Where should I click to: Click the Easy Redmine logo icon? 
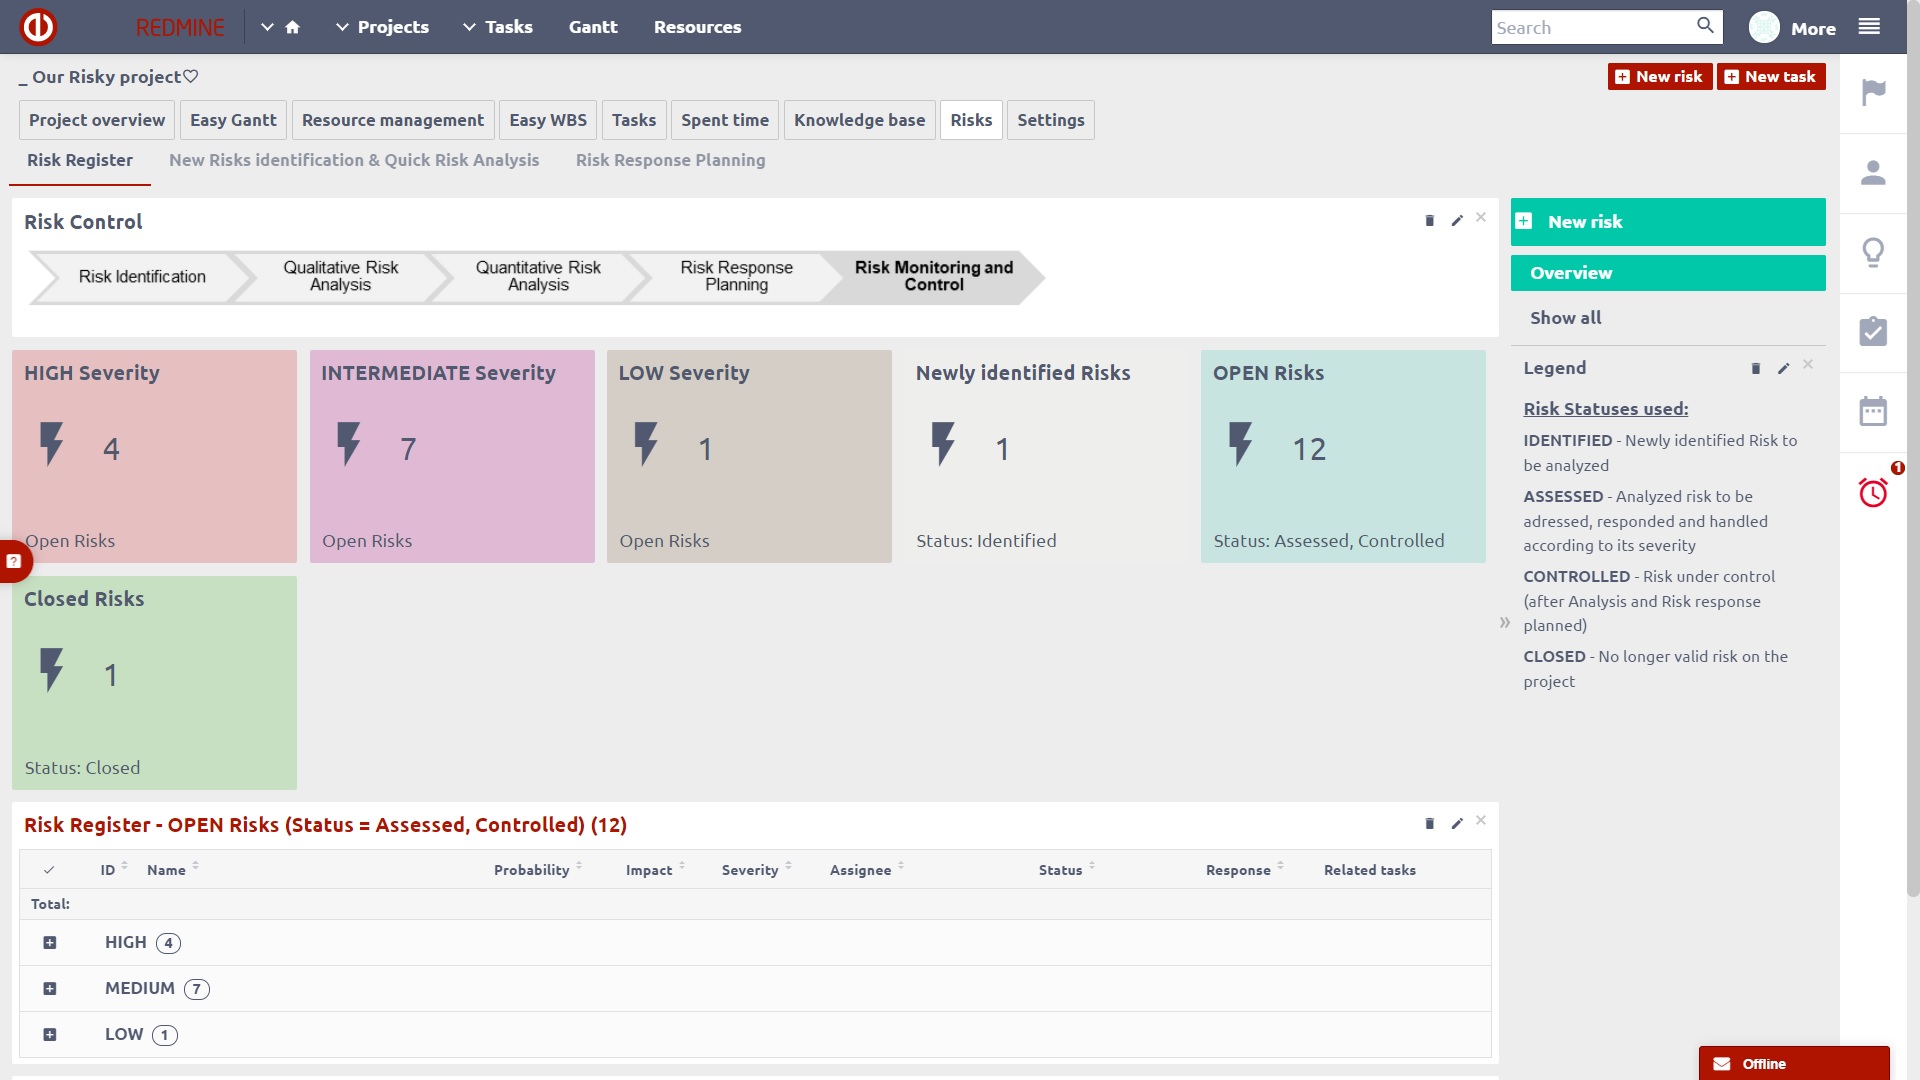(39, 27)
